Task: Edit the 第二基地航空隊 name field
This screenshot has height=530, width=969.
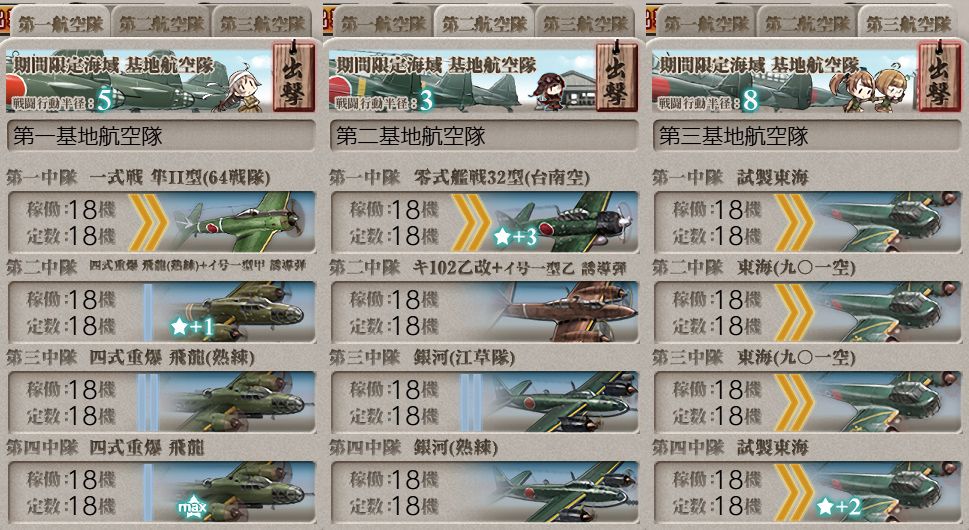Action: [x=484, y=136]
